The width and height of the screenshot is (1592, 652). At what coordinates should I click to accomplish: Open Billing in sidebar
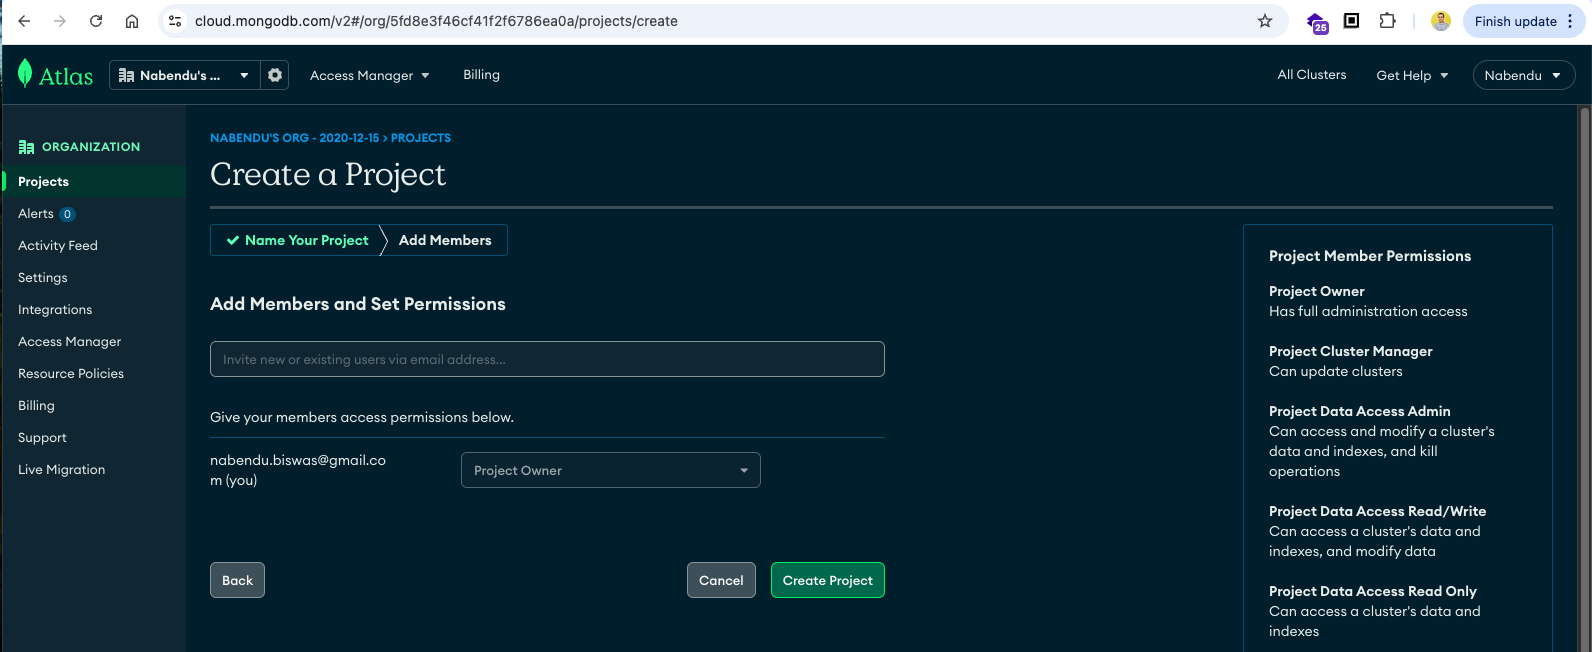pyautogui.click(x=36, y=406)
